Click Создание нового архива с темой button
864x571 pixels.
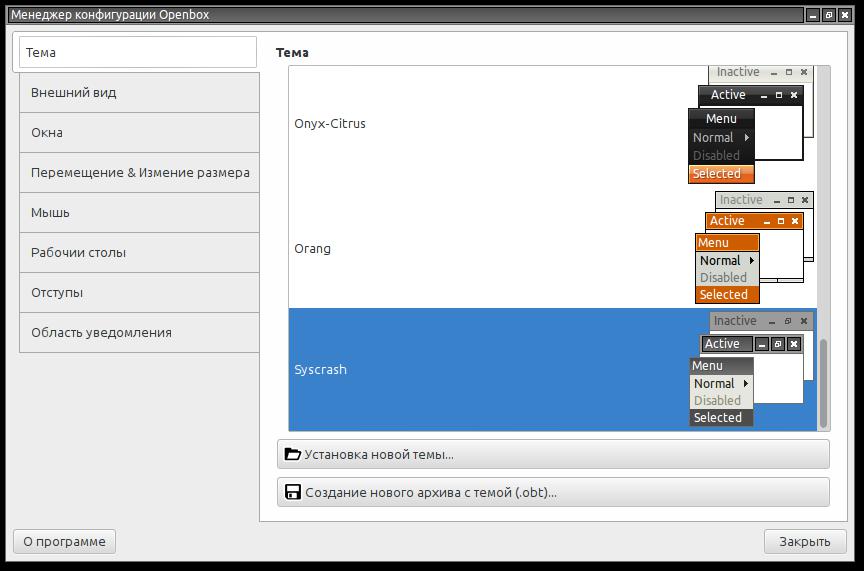tap(553, 492)
